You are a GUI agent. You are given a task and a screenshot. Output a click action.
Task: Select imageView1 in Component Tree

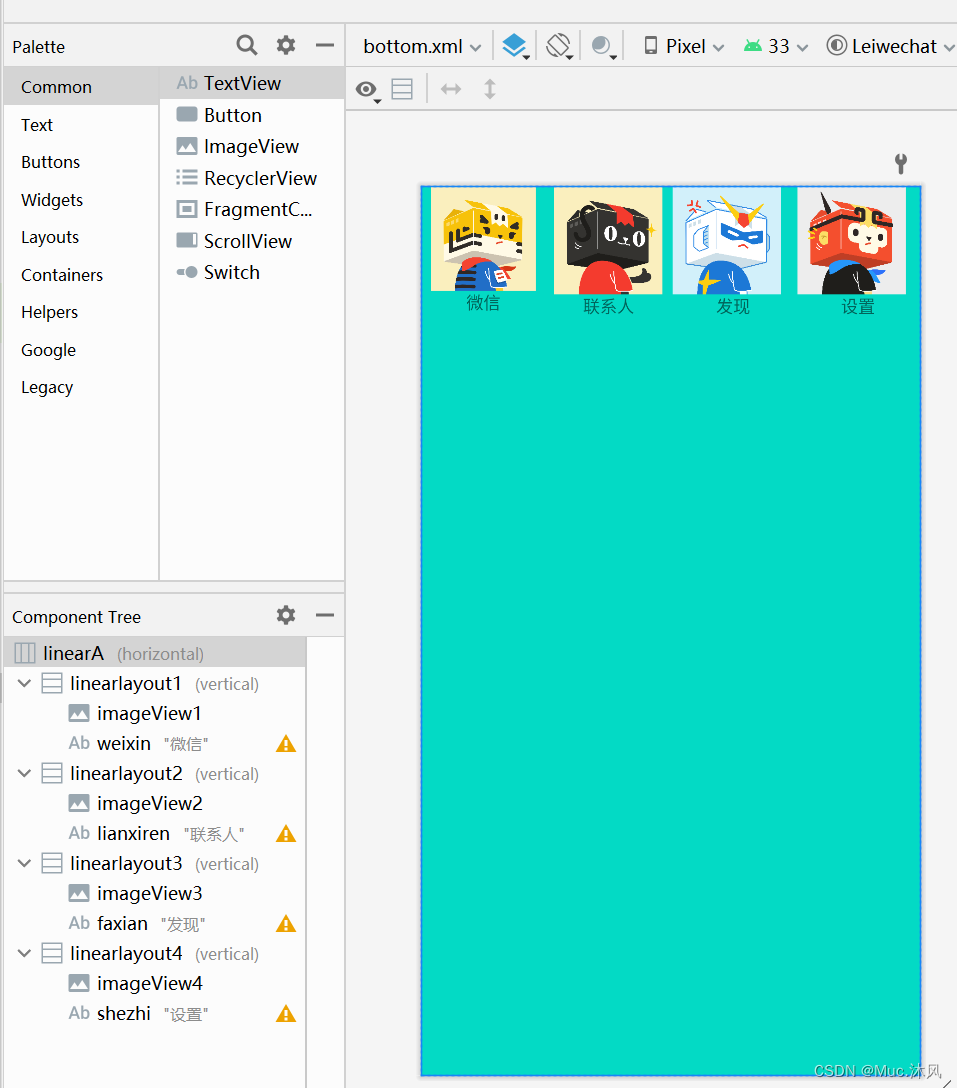click(x=155, y=713)
